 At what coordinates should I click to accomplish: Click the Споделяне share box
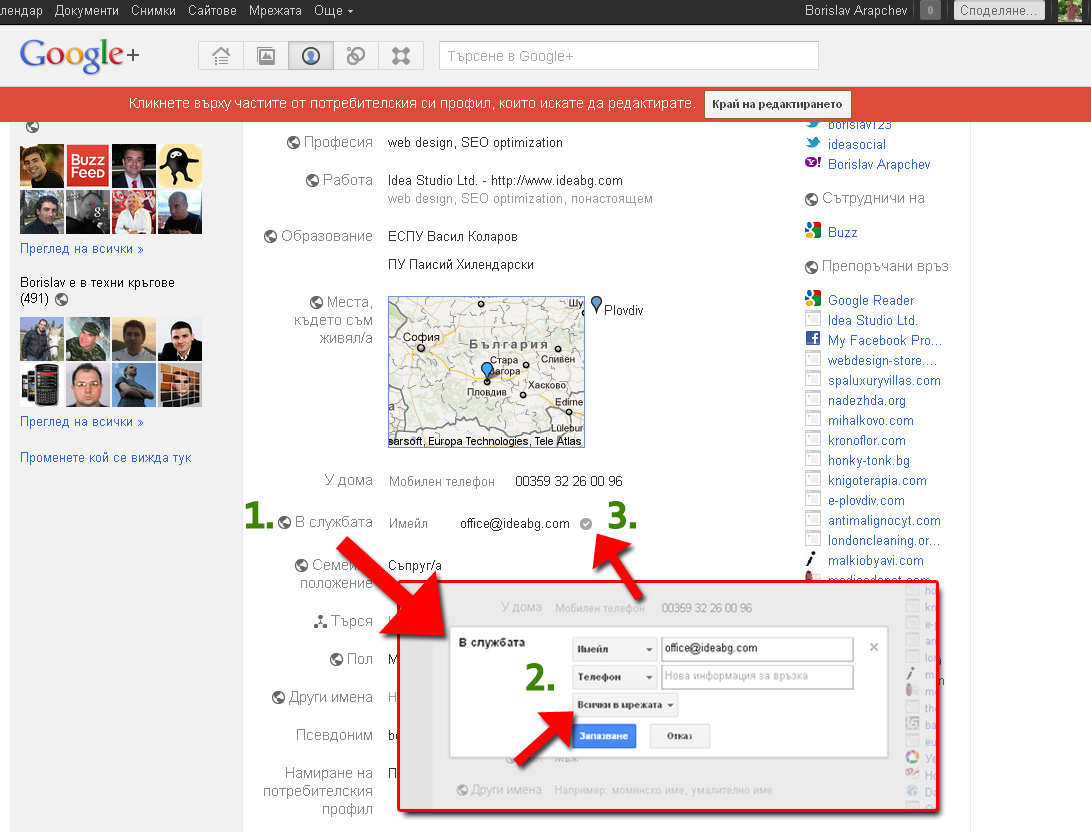pos(998,10)
